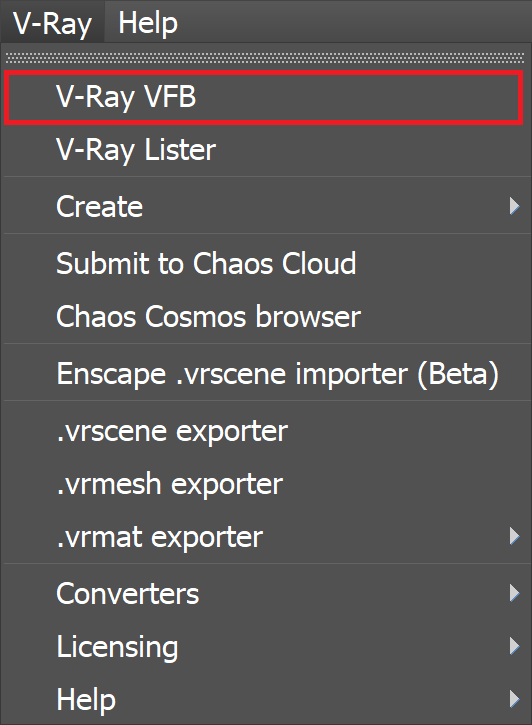Open Help submenu at menu bottom
This screenshot has height=725, width=532.
[264, 699]
